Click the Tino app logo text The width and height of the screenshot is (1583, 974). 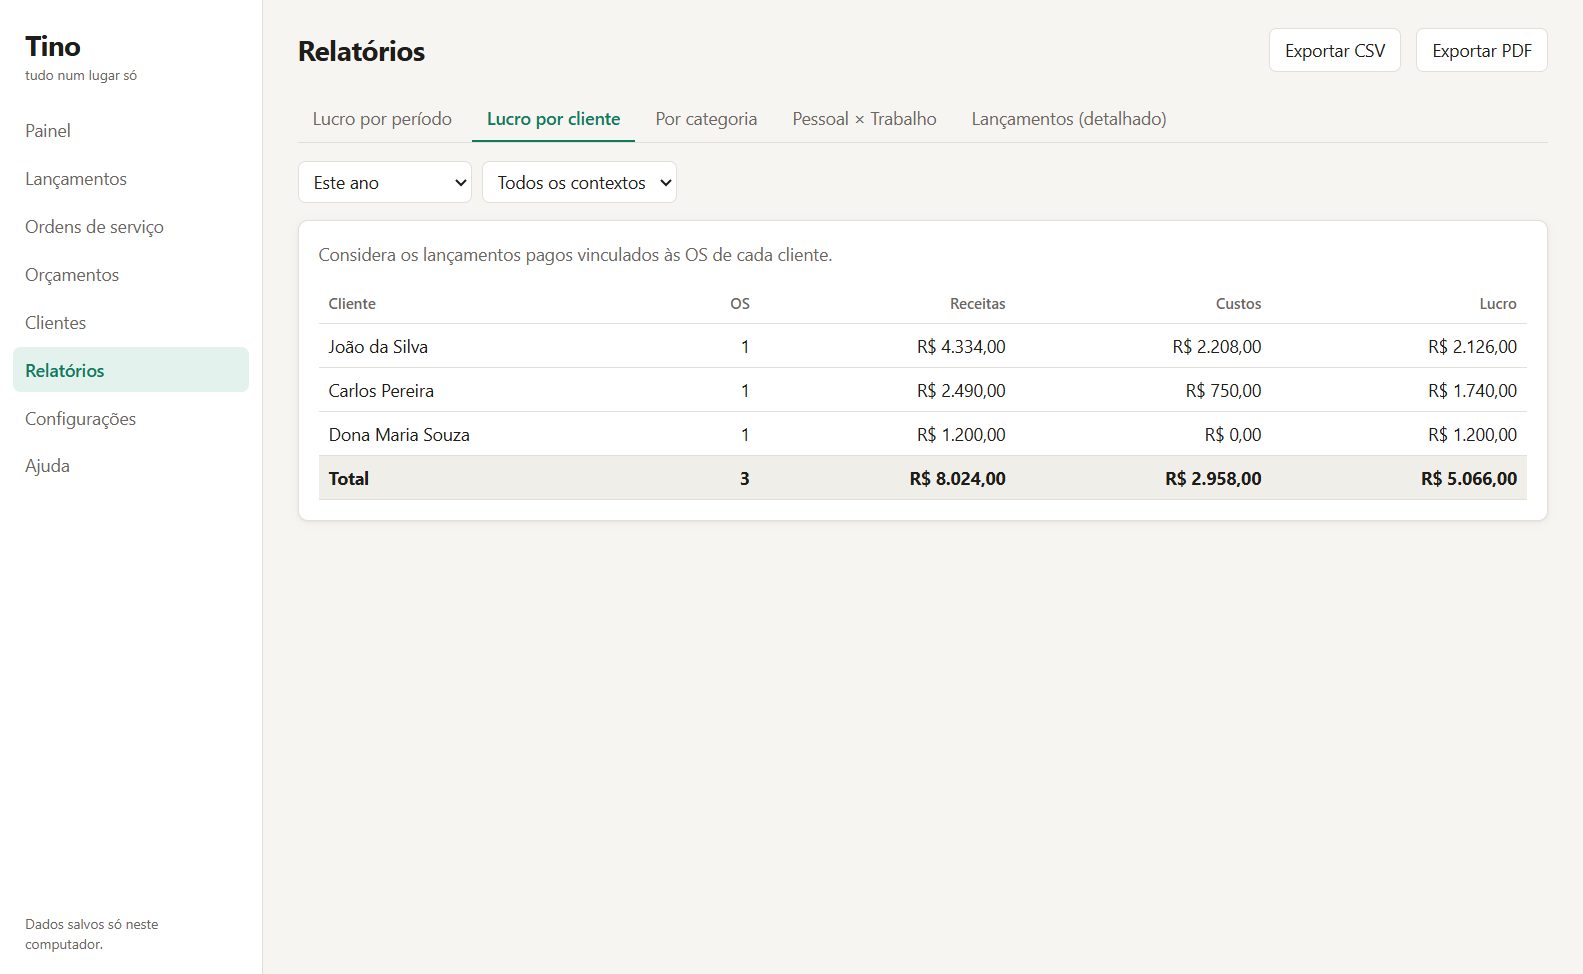click(53, 46)
